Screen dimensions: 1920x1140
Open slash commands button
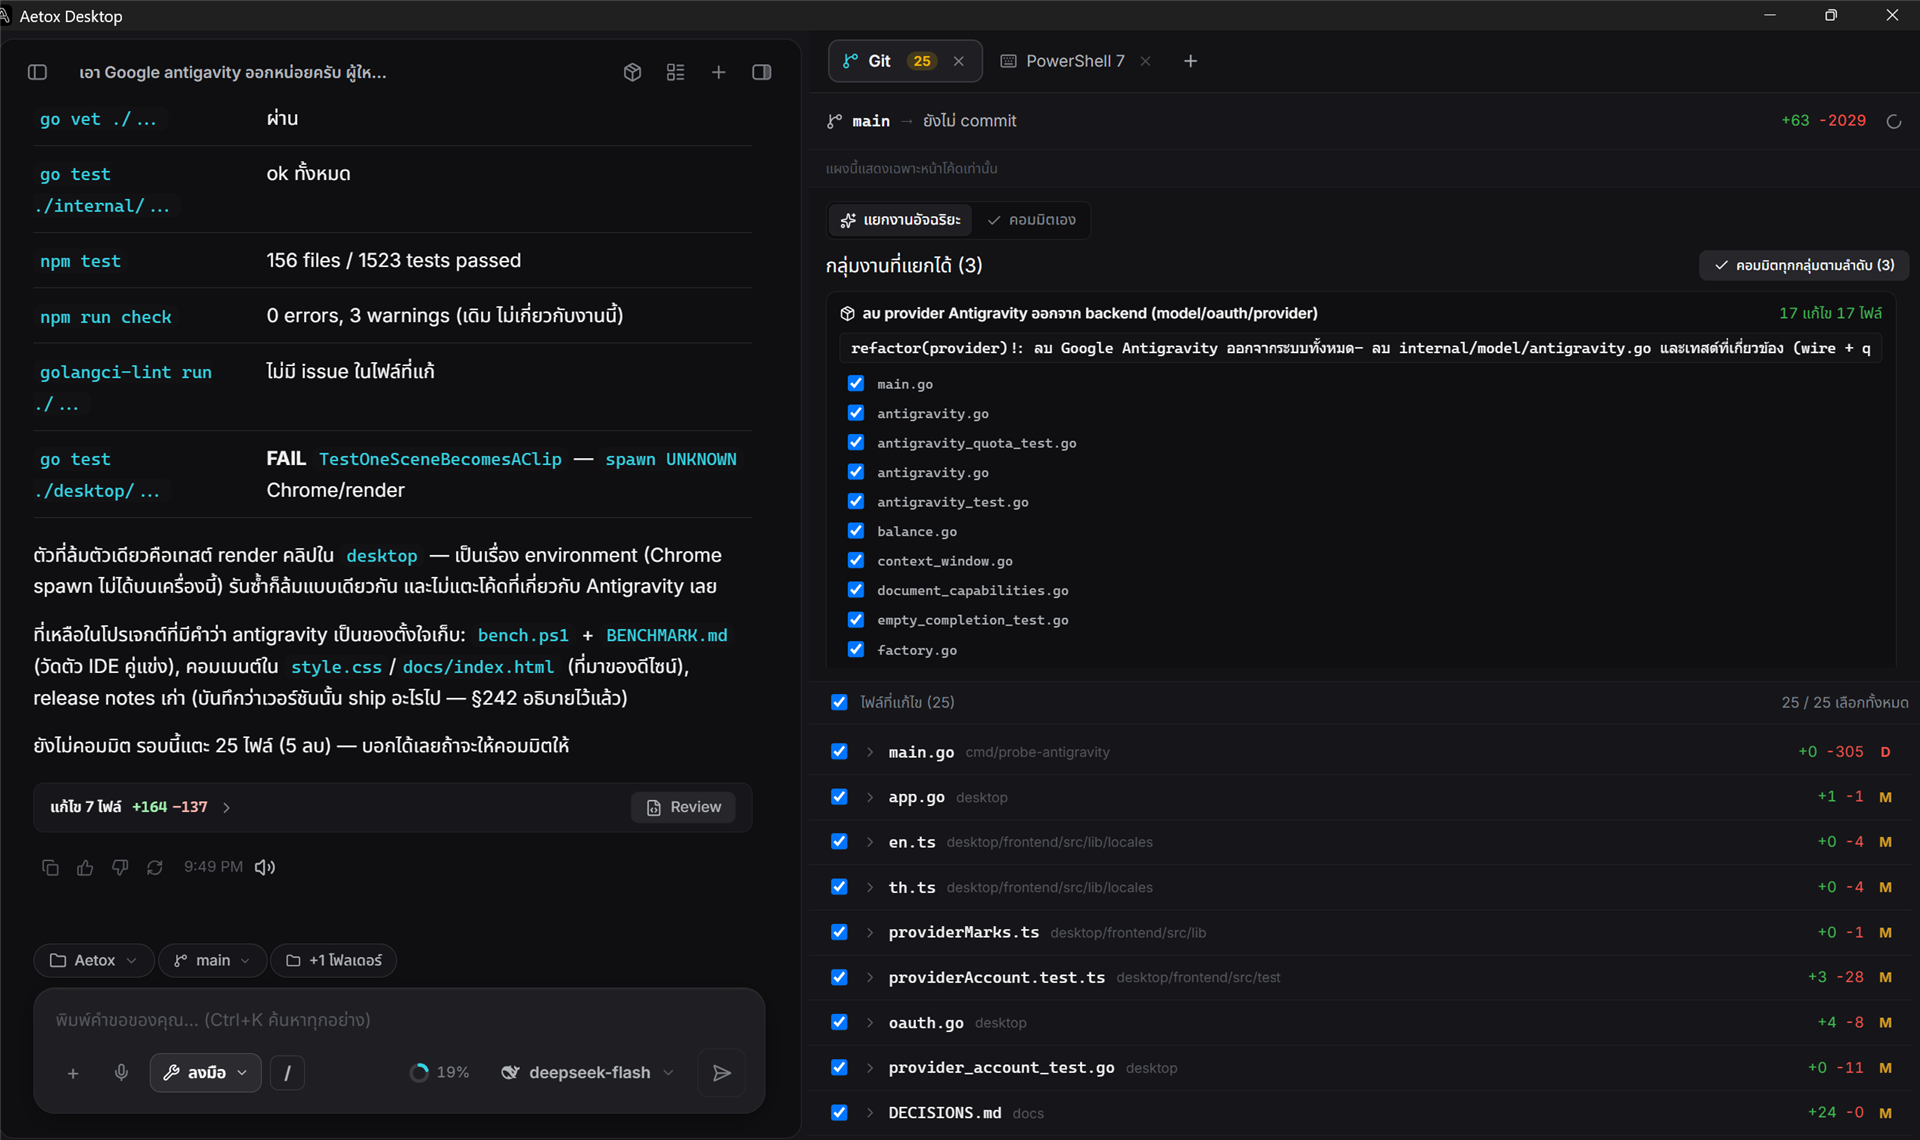288,1073
